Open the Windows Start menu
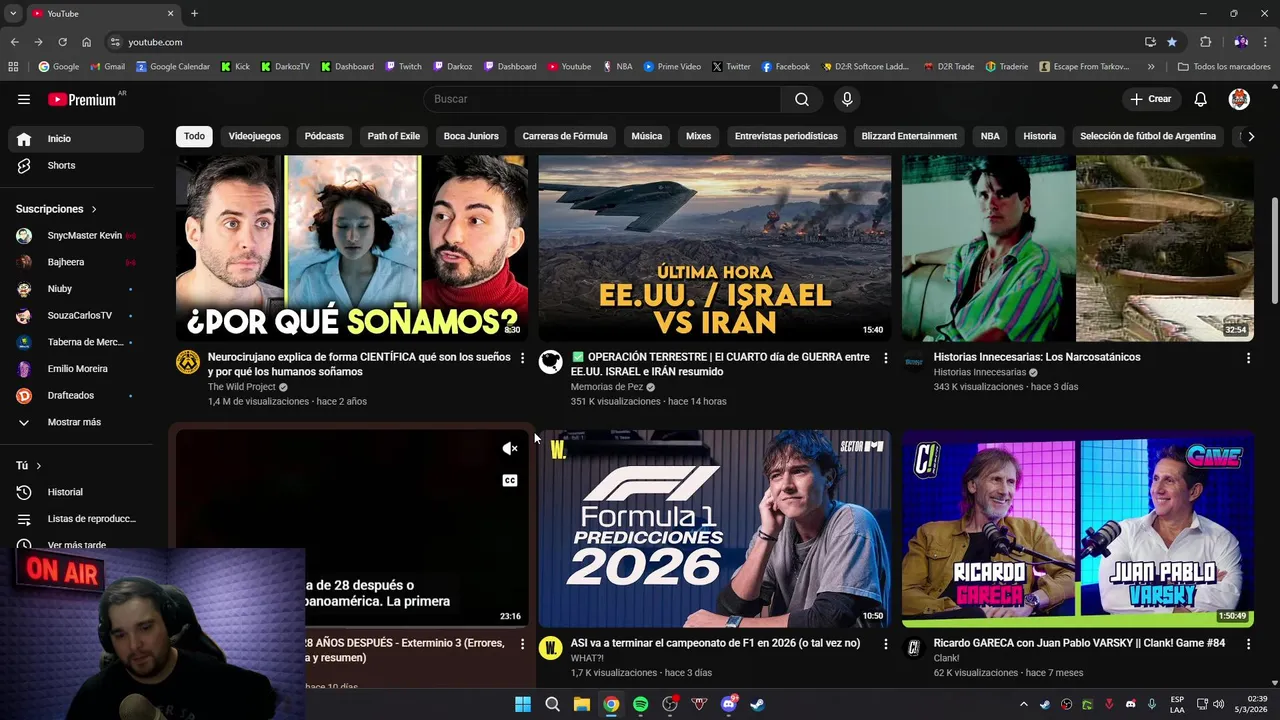The height and width of the screenshot is (720, 1280). pyautogui.click(x=522, y=704)
